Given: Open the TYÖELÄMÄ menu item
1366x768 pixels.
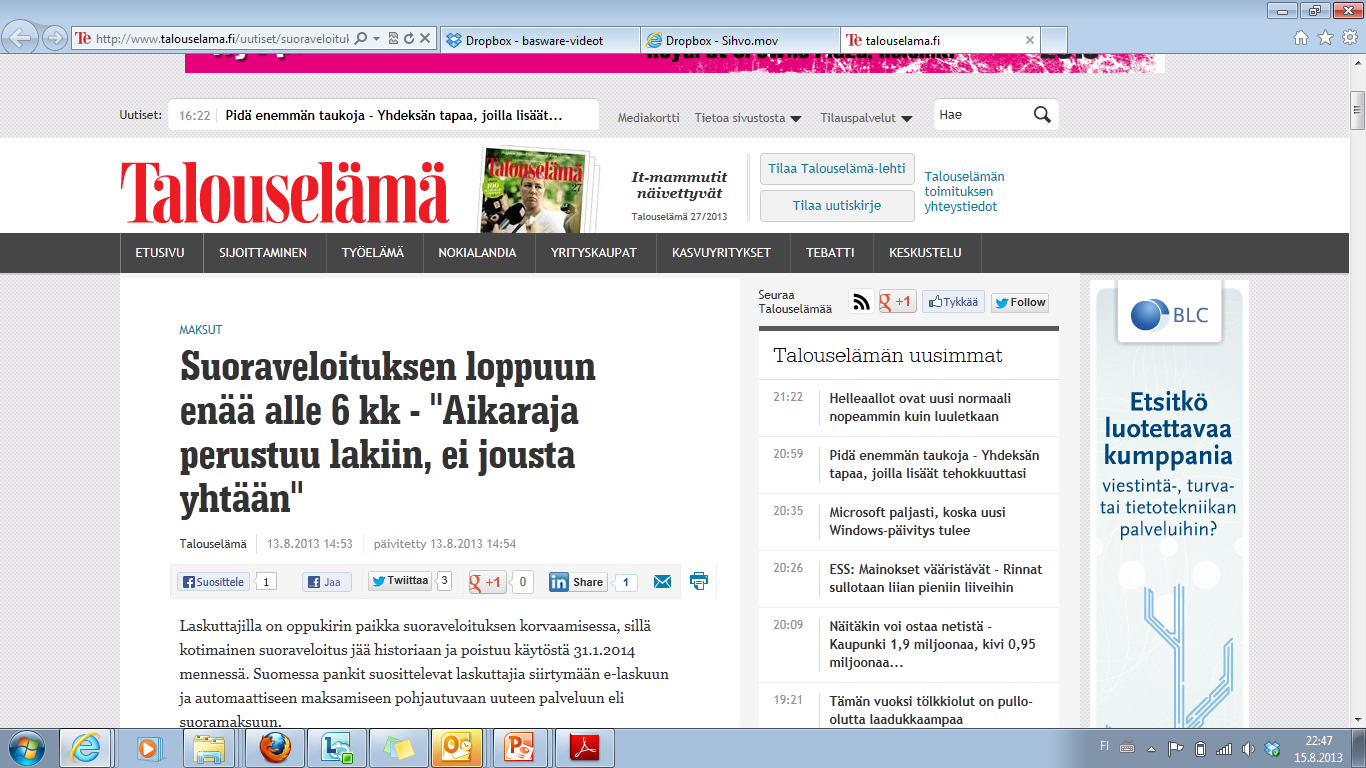Looking at the screenshot, I should [x=373, y=253].
